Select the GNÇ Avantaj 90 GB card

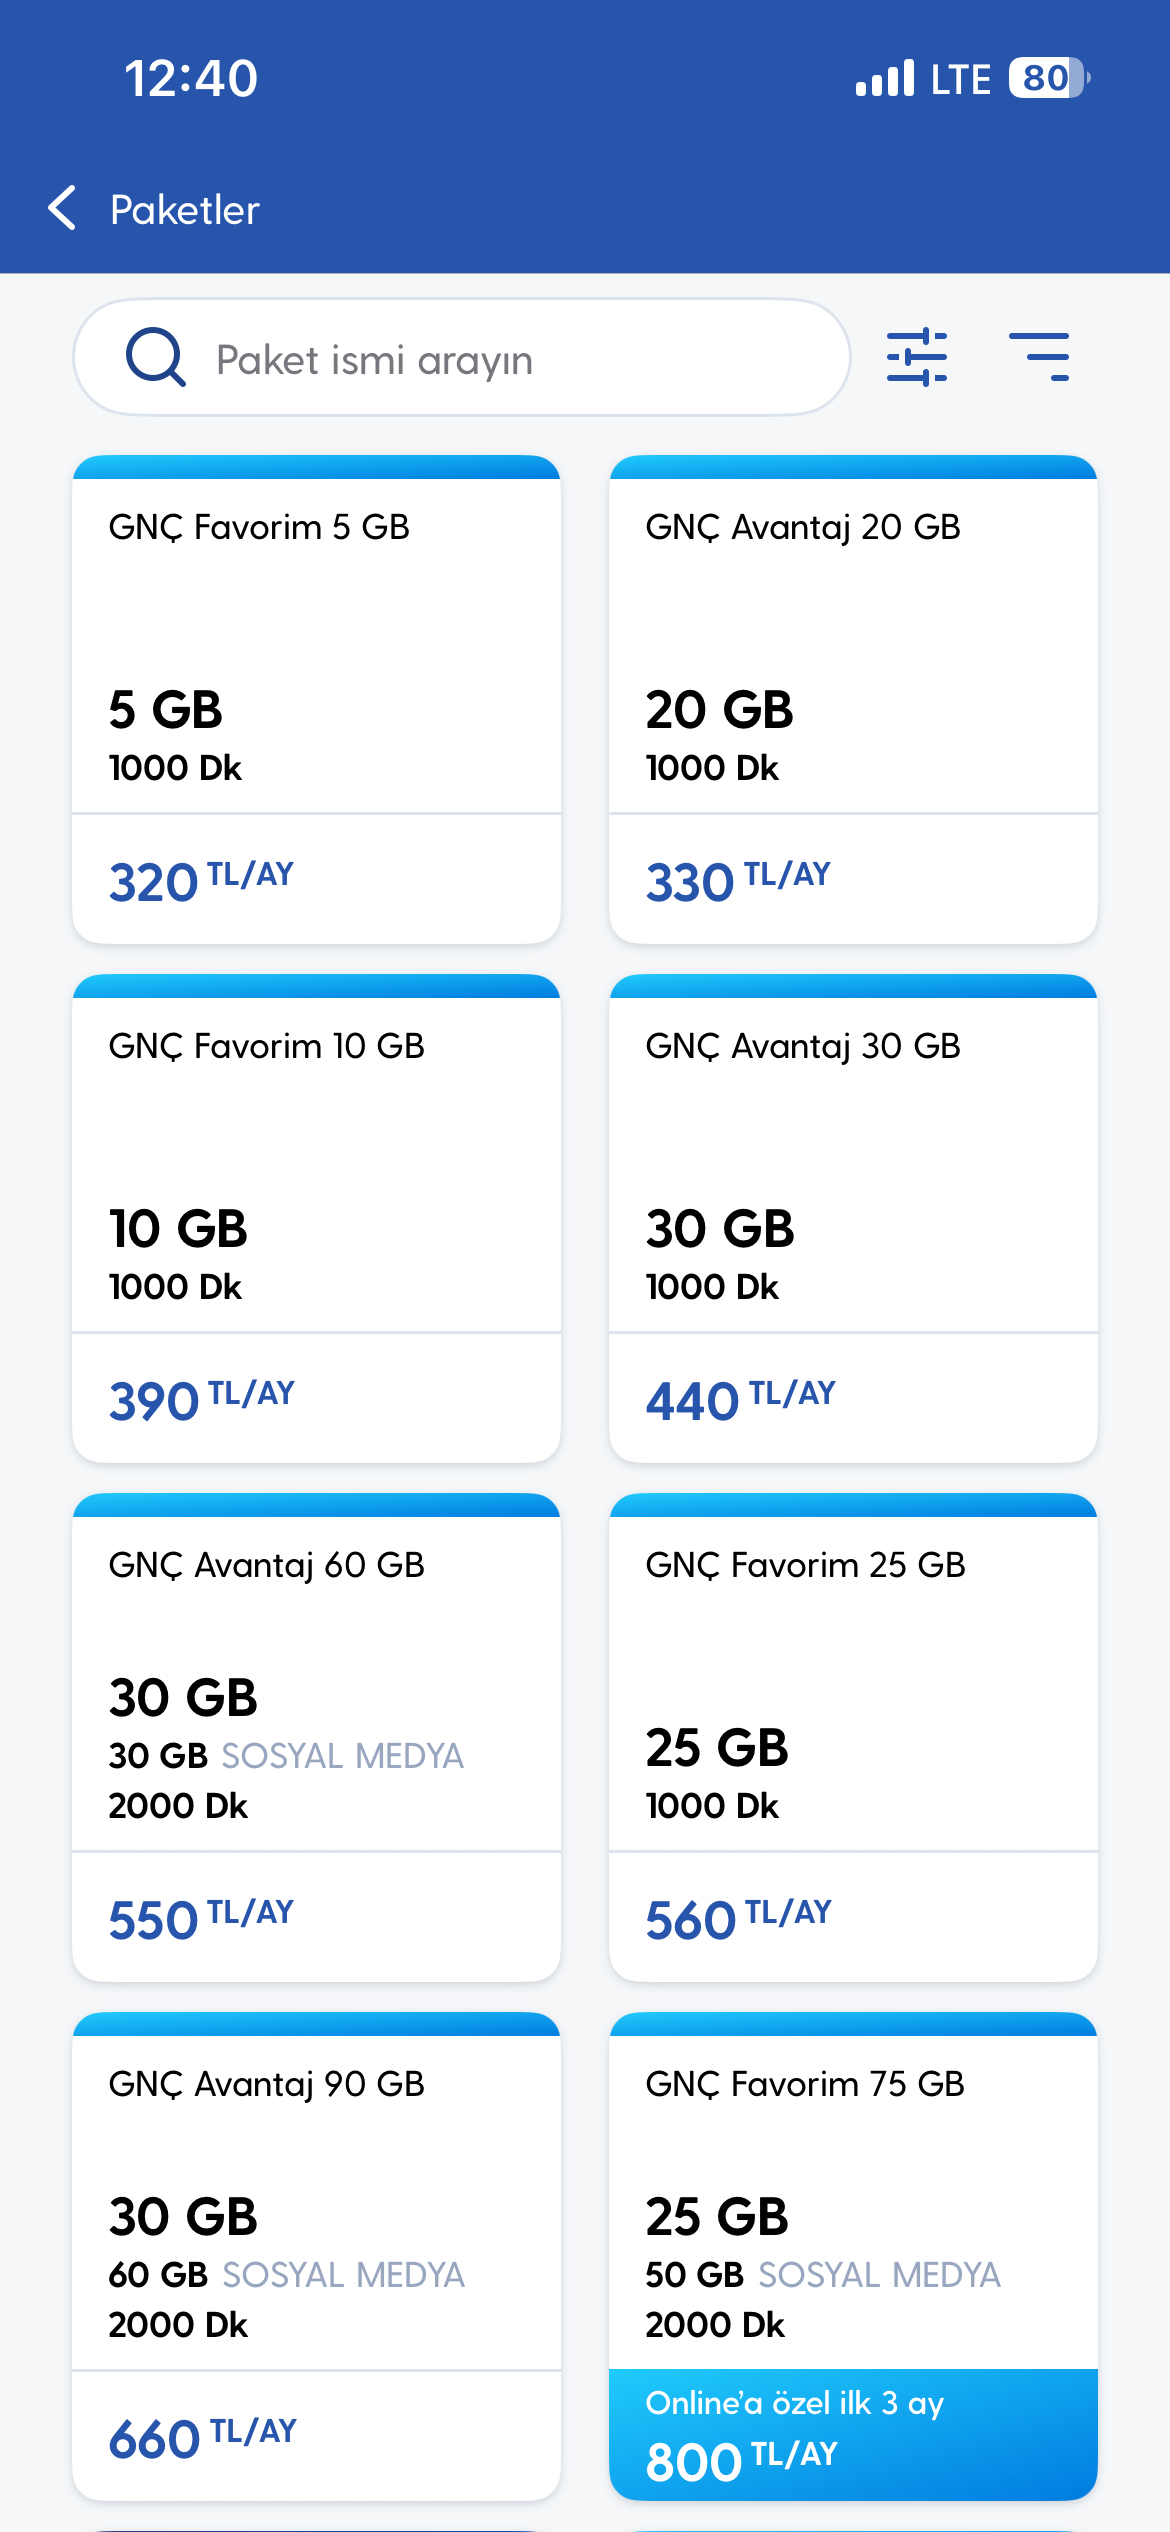[x=316, y=2256]
